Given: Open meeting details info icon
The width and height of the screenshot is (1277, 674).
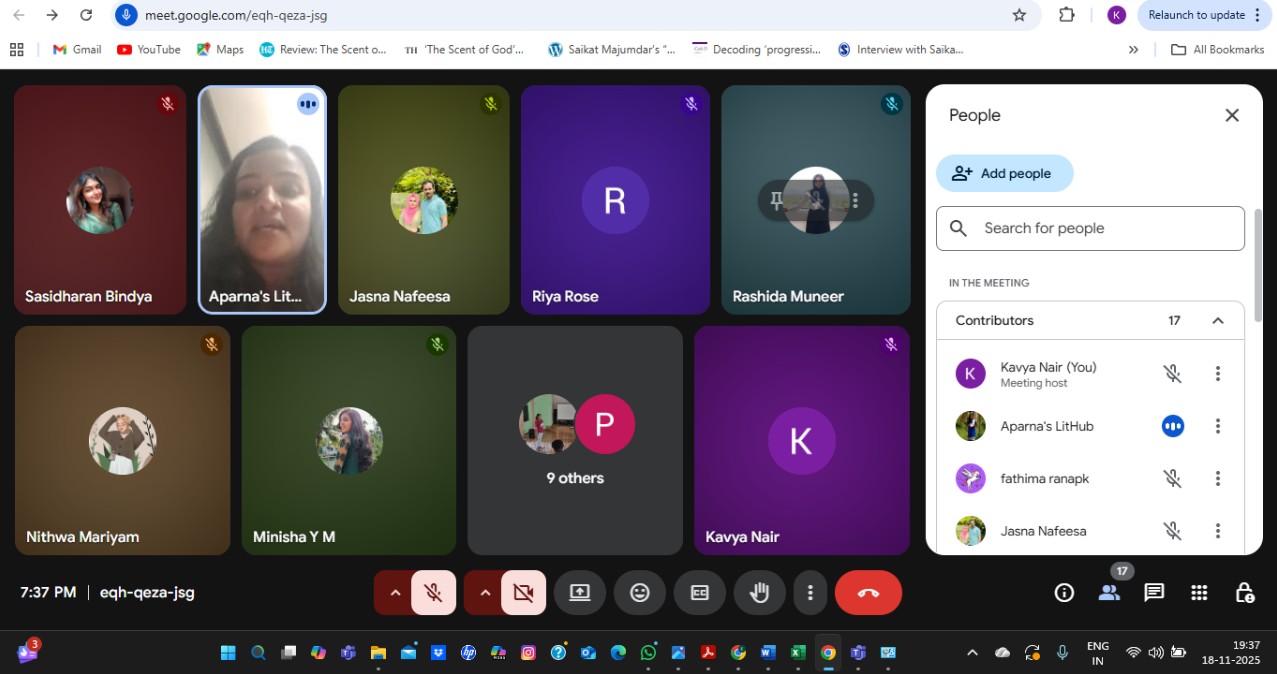Looking at the screenshot, I should (1064, 592).
